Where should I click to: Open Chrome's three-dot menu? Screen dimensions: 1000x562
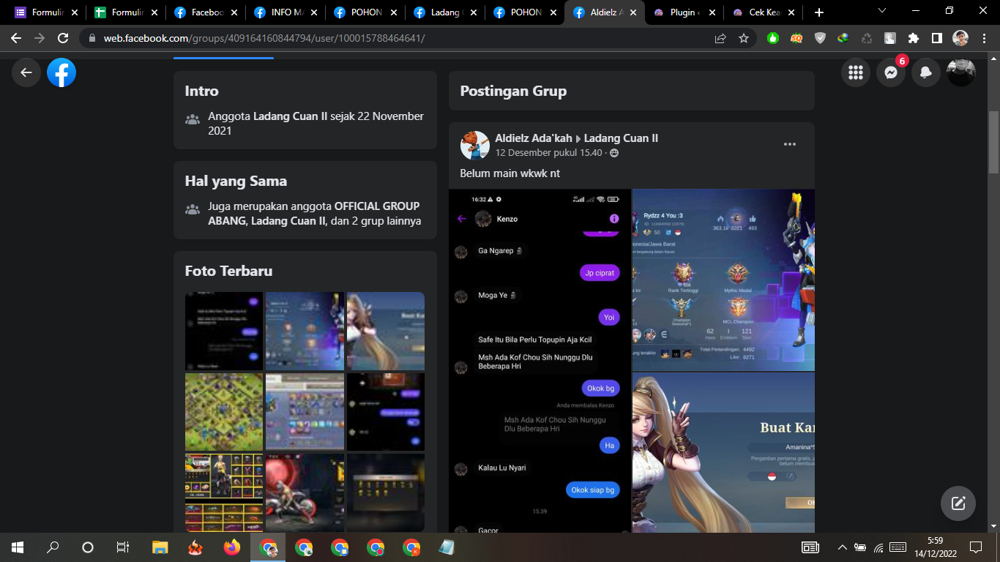tap(984, 38)
